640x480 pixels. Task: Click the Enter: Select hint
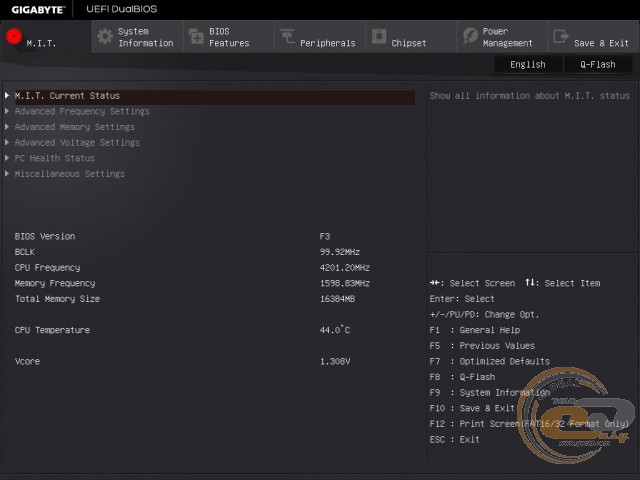click(462, 299)
